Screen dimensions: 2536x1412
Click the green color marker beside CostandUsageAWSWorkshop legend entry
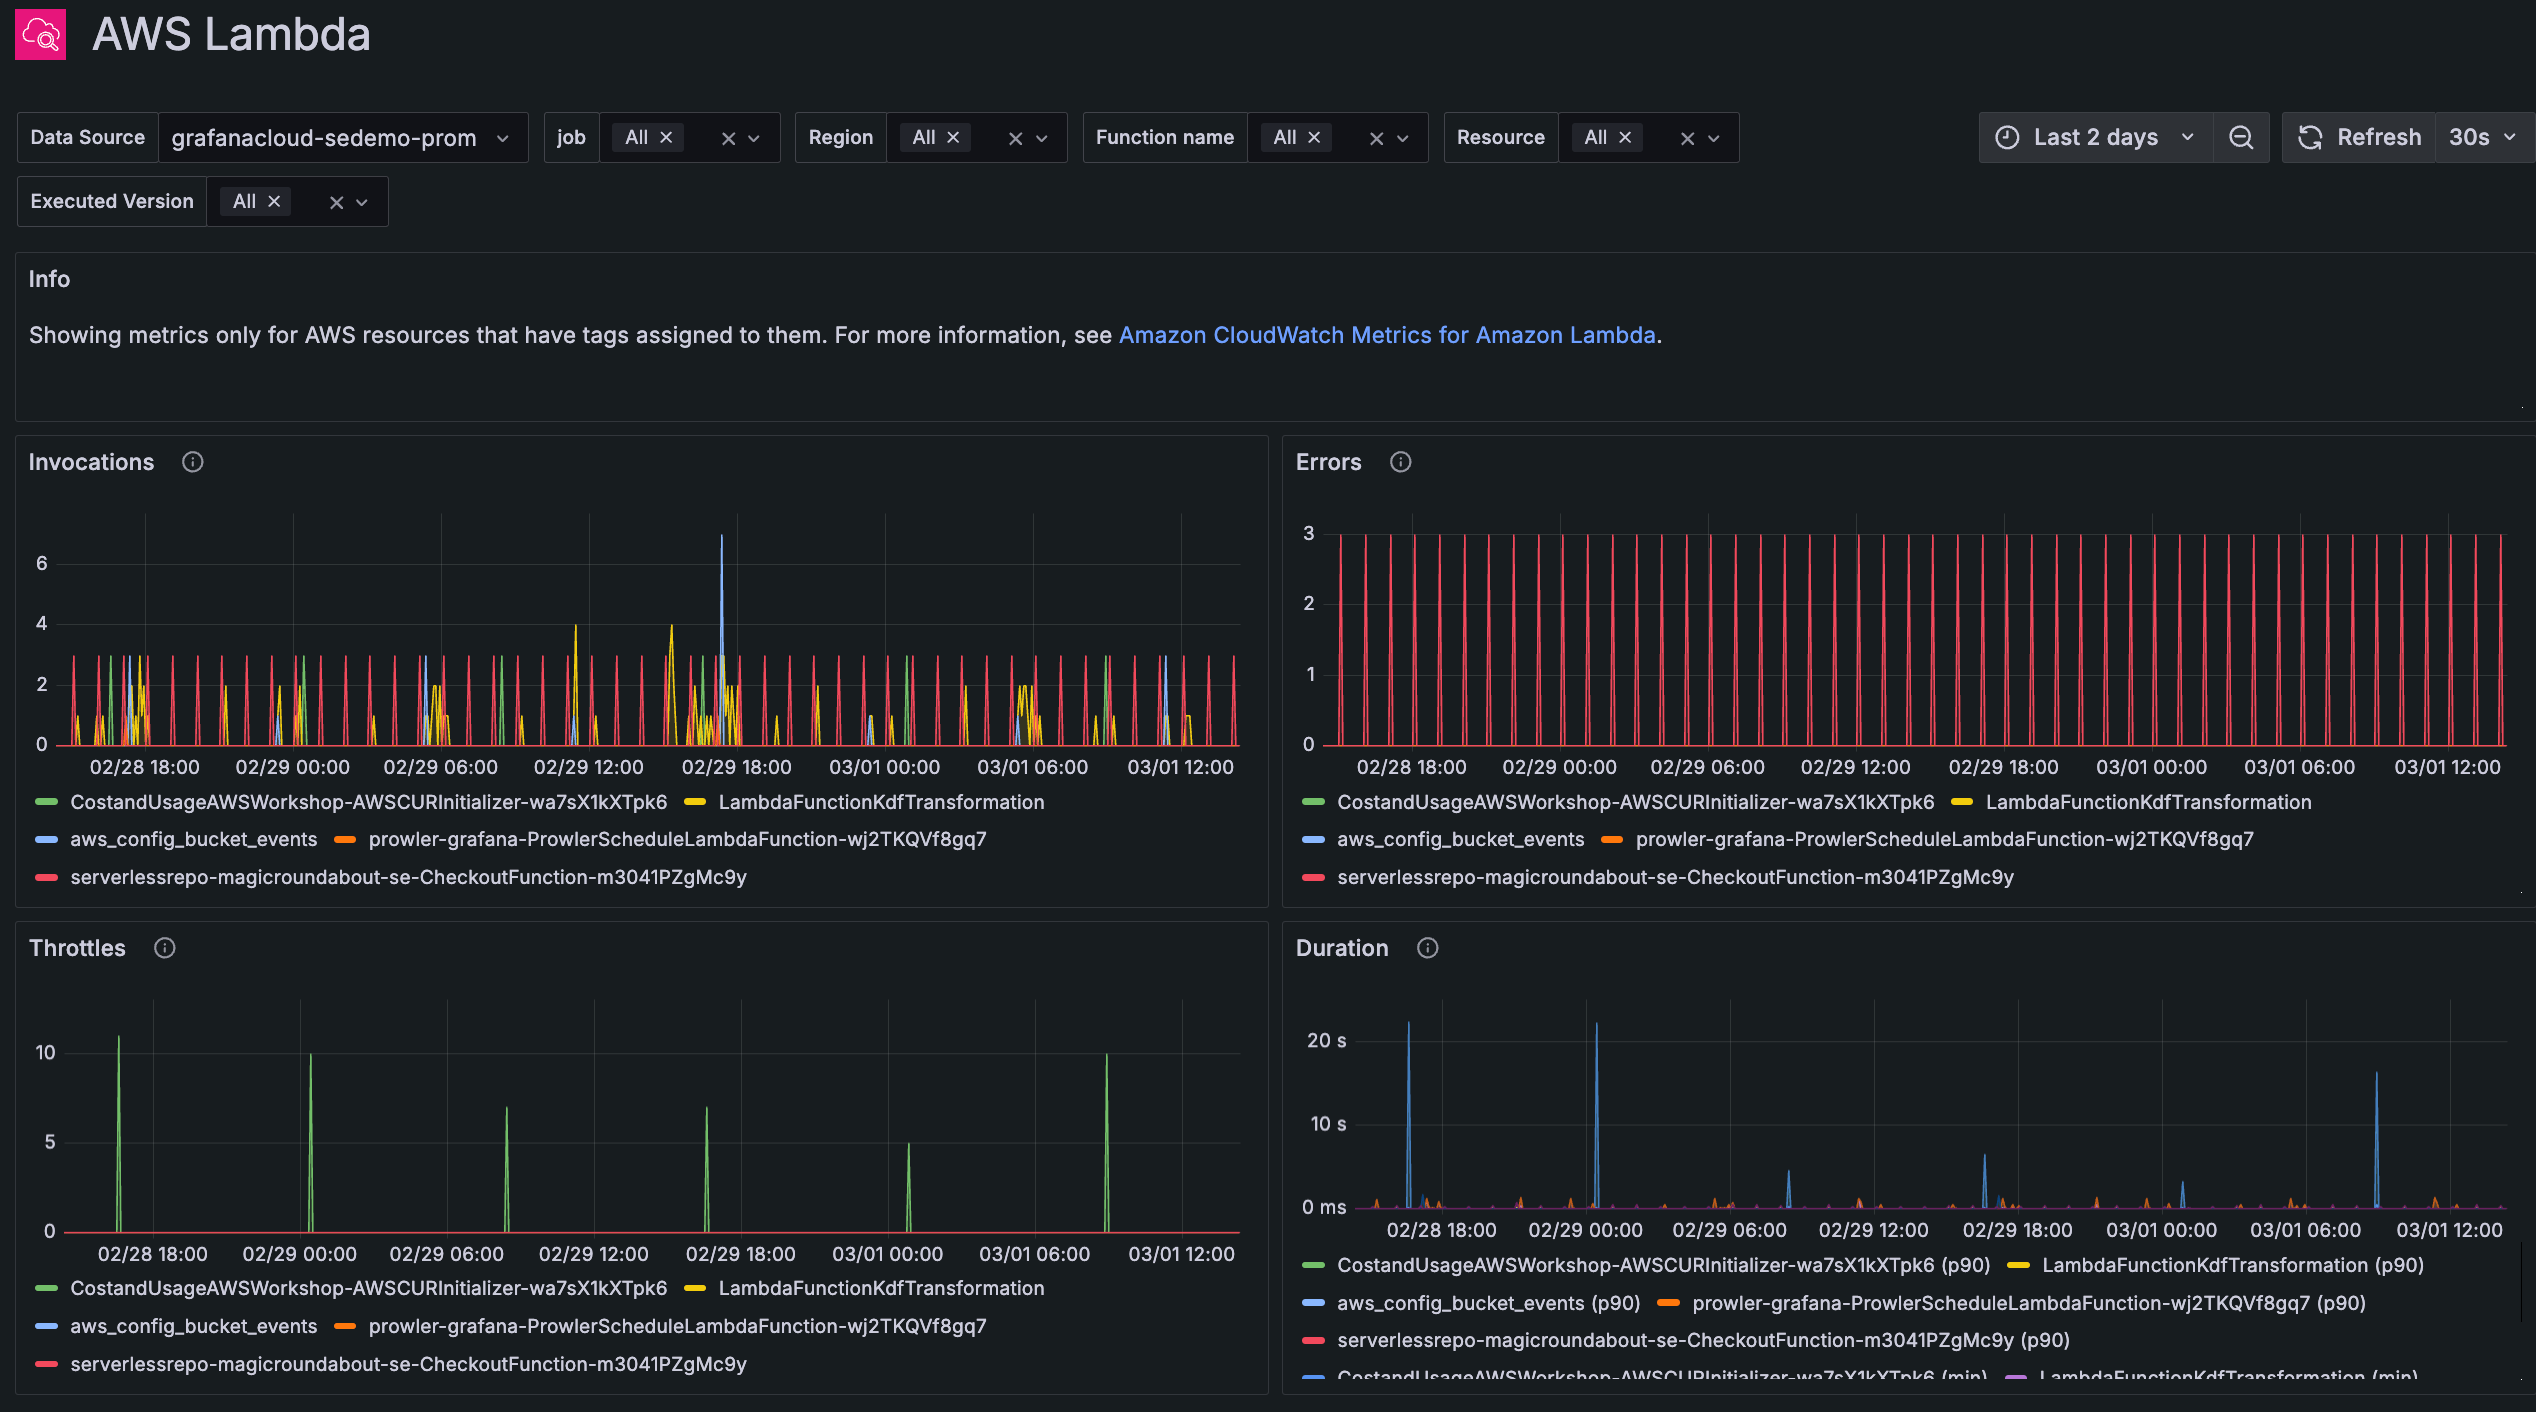click(44, 801)
